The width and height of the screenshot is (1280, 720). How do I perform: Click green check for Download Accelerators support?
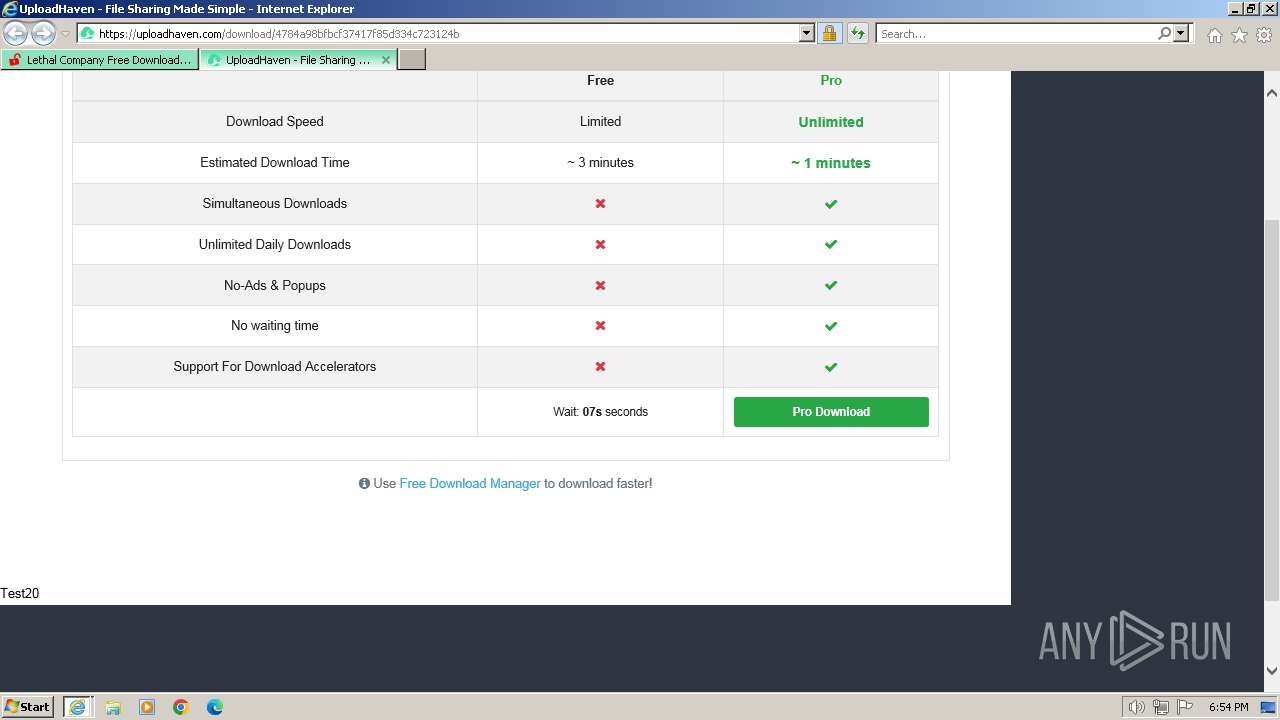tap(831, 367)
